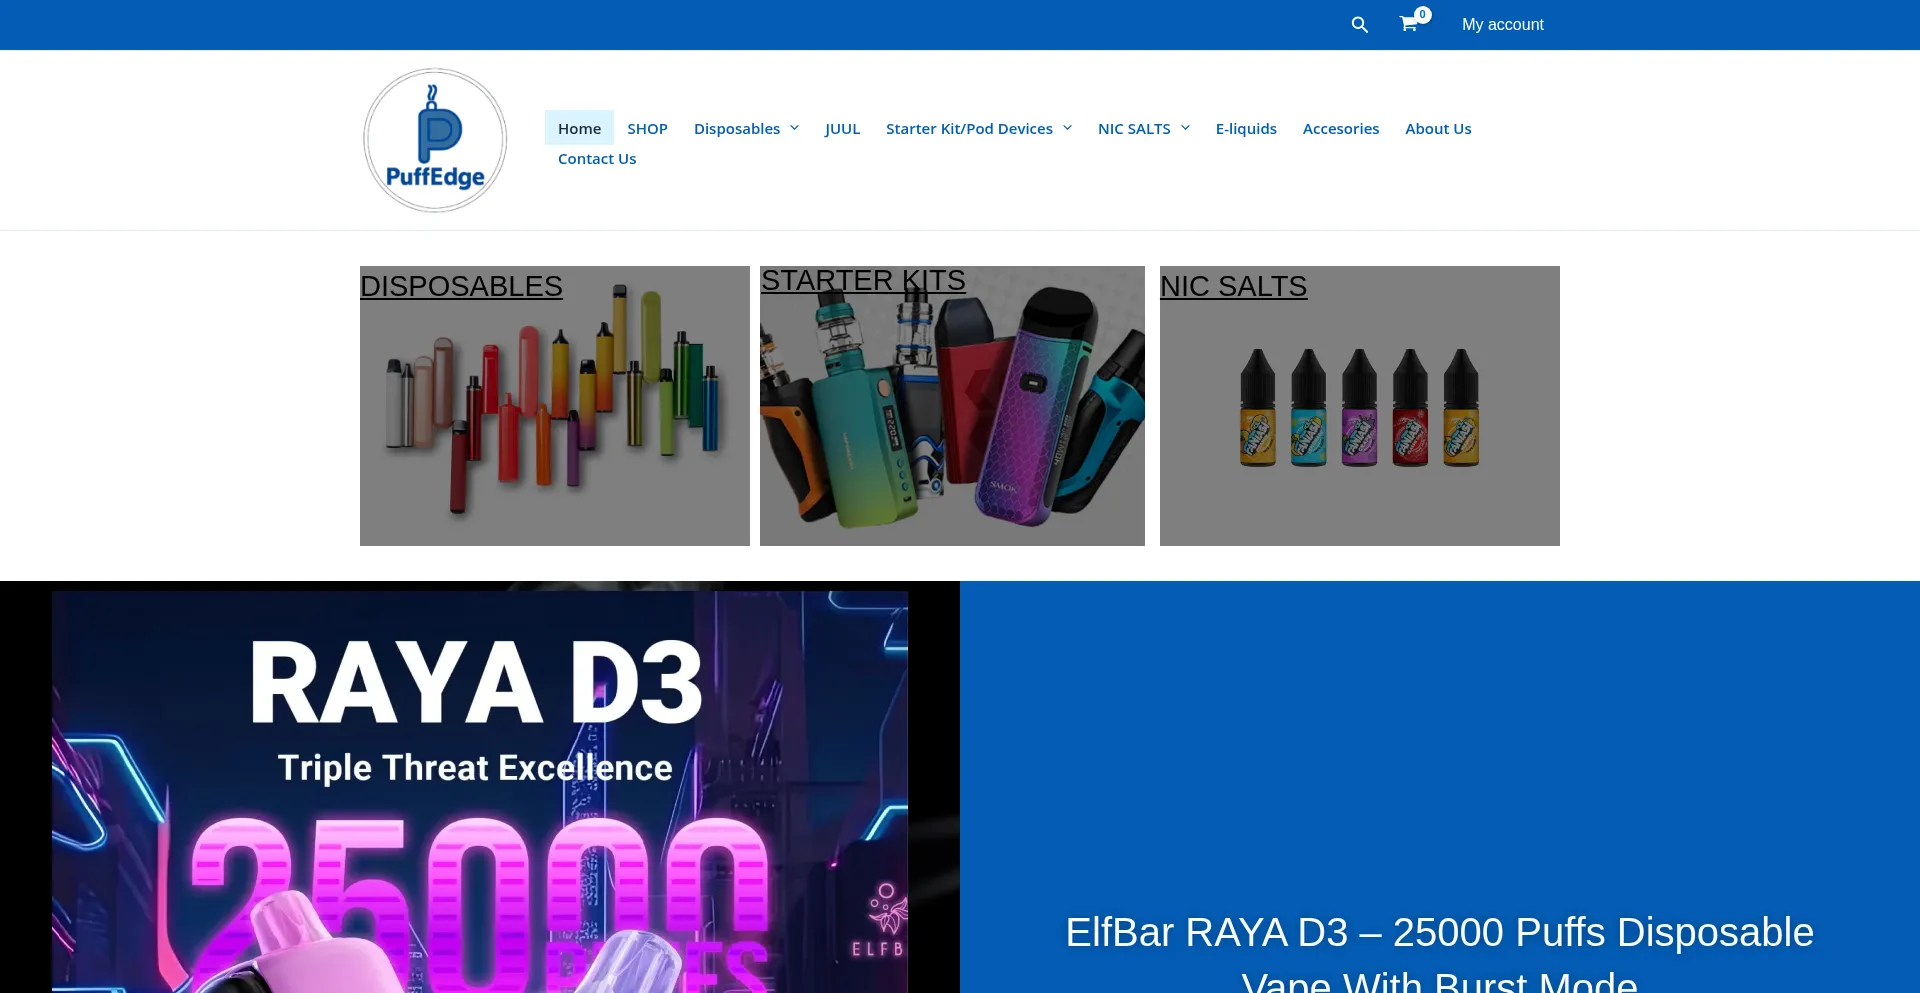1920x993 pixels.
Task: Click the NIC SALTS category heading
Action: point(1233,286)
